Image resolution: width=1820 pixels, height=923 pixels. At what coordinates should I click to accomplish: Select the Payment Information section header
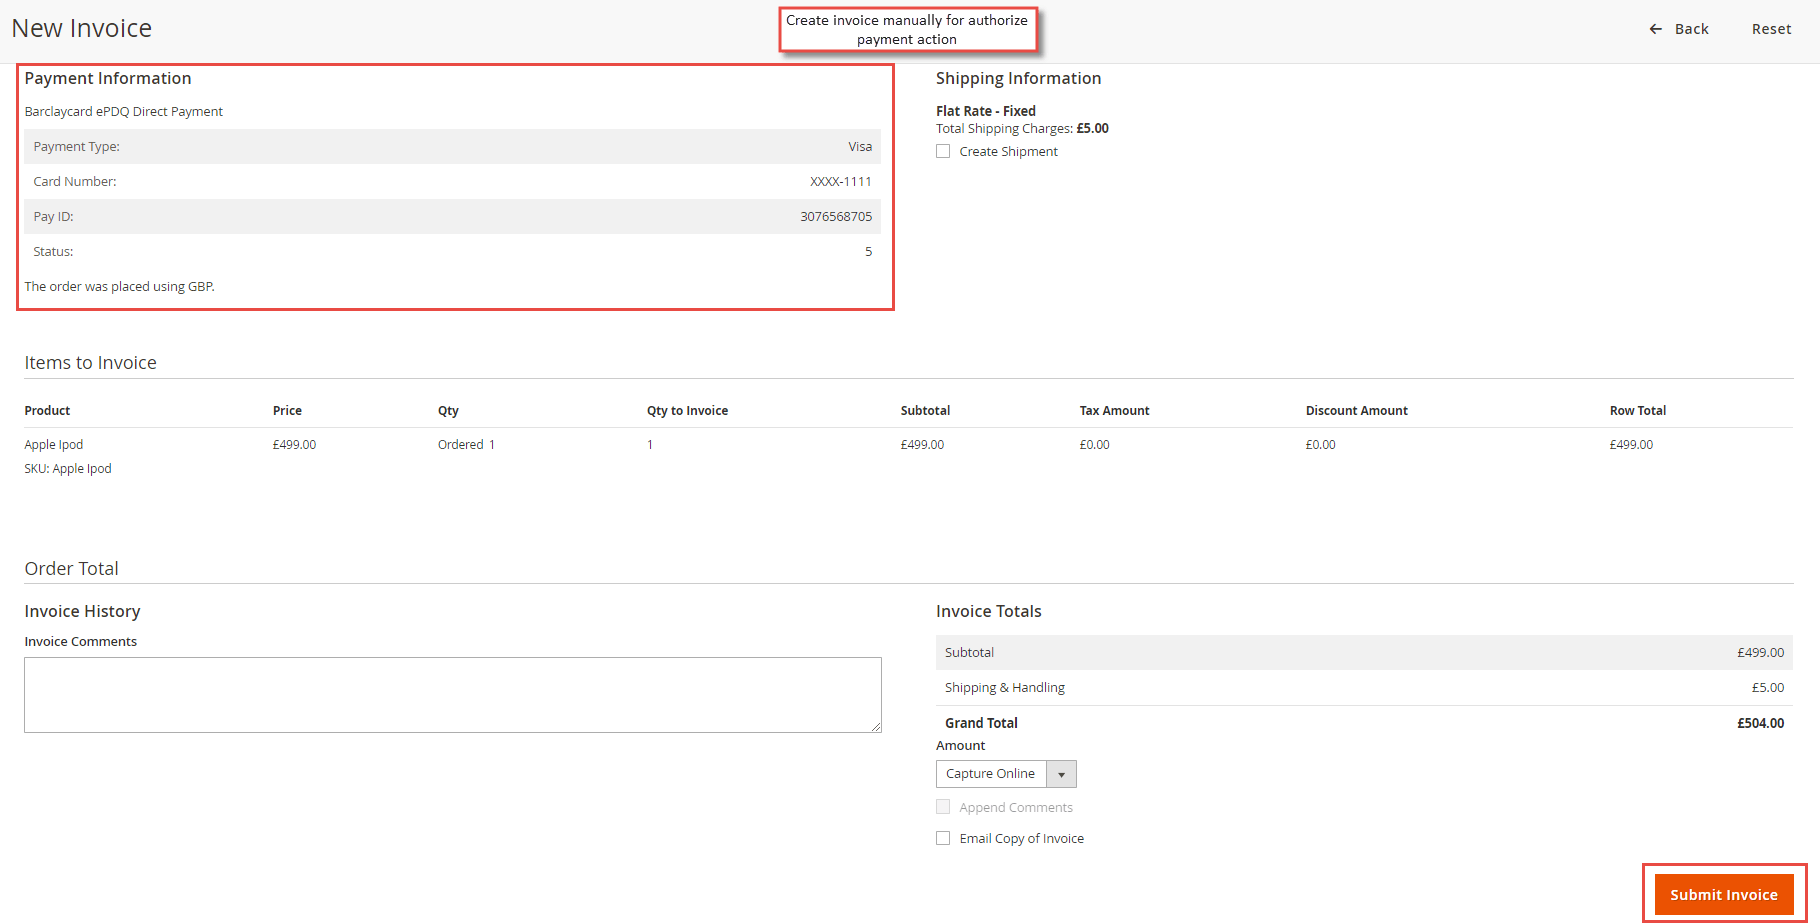click(x=108, y=78)
